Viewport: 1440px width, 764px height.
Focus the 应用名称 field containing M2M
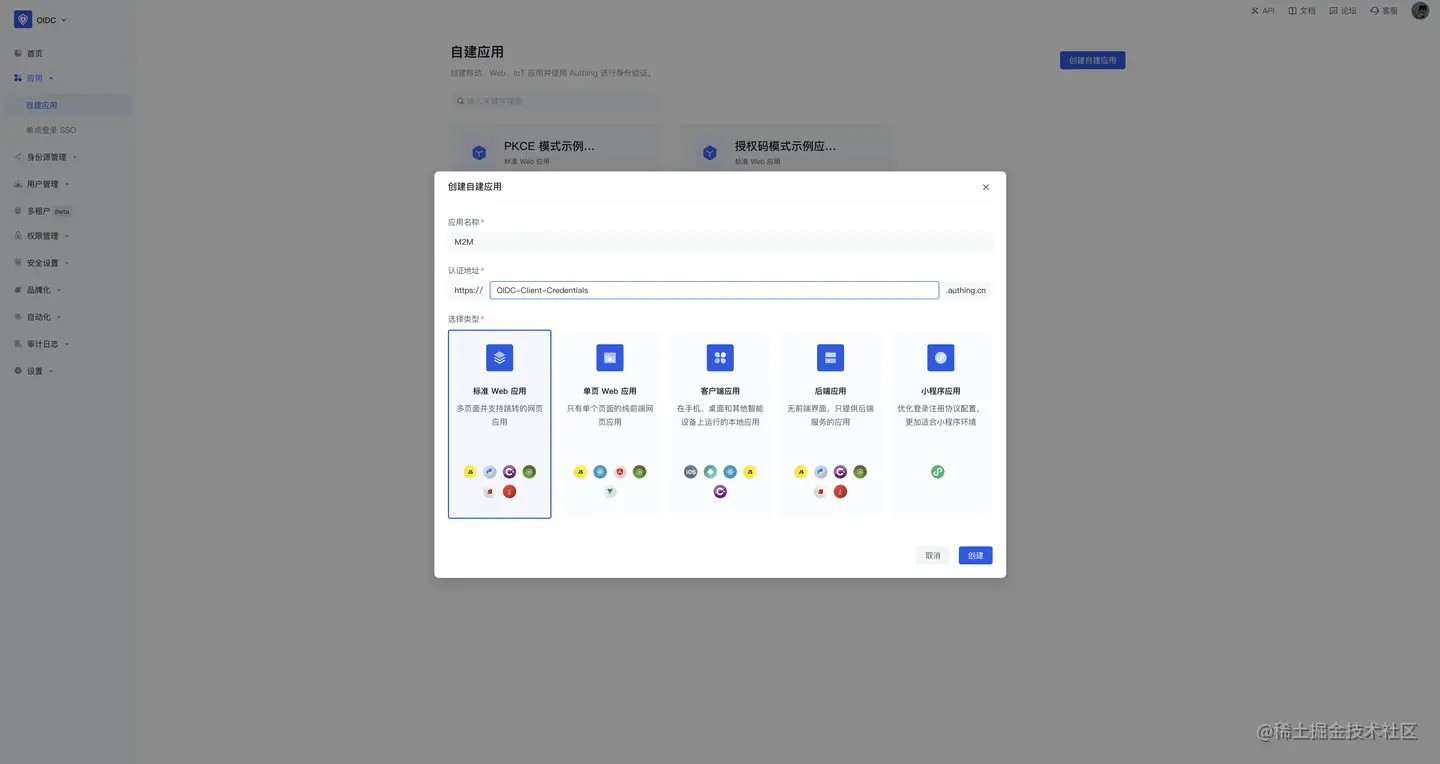[x=720, y=242]
